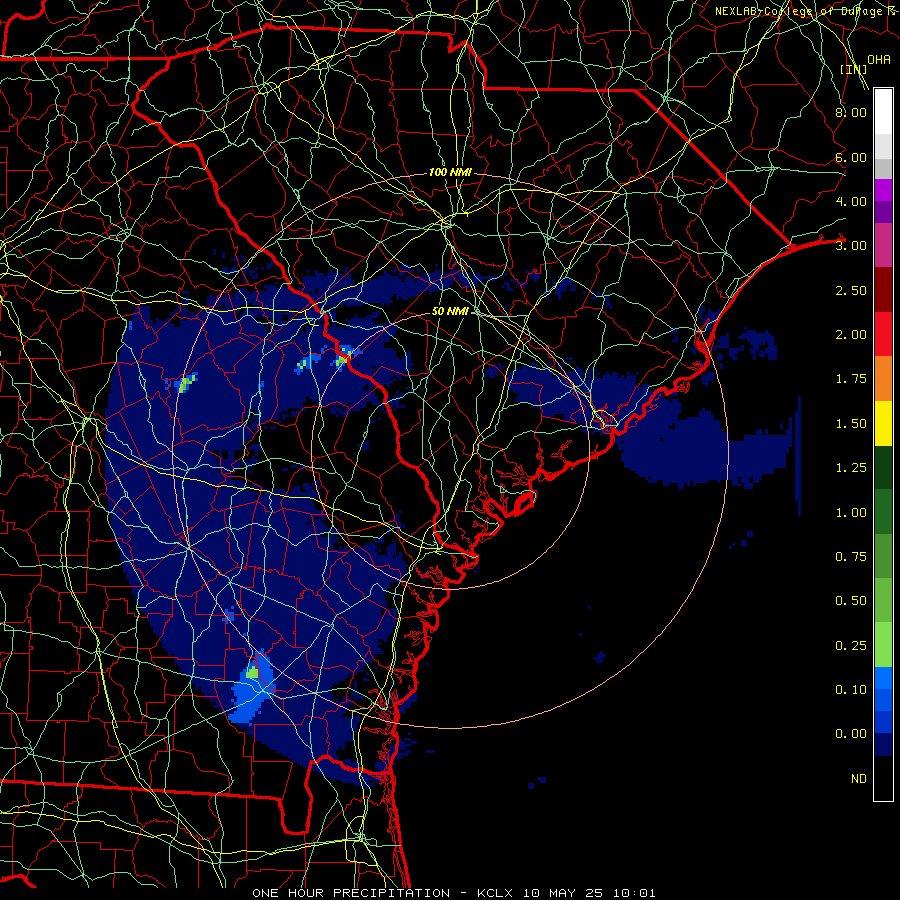Click the 0.75 legend value
The height and width of the screenshot is (900, 900).
(851, 557)
